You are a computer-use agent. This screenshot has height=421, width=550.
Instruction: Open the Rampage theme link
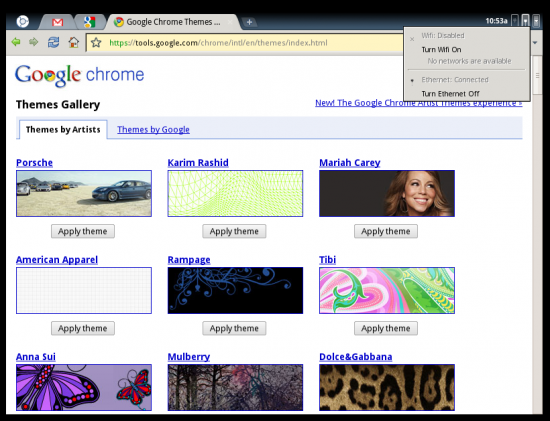[x=189, y=260]
